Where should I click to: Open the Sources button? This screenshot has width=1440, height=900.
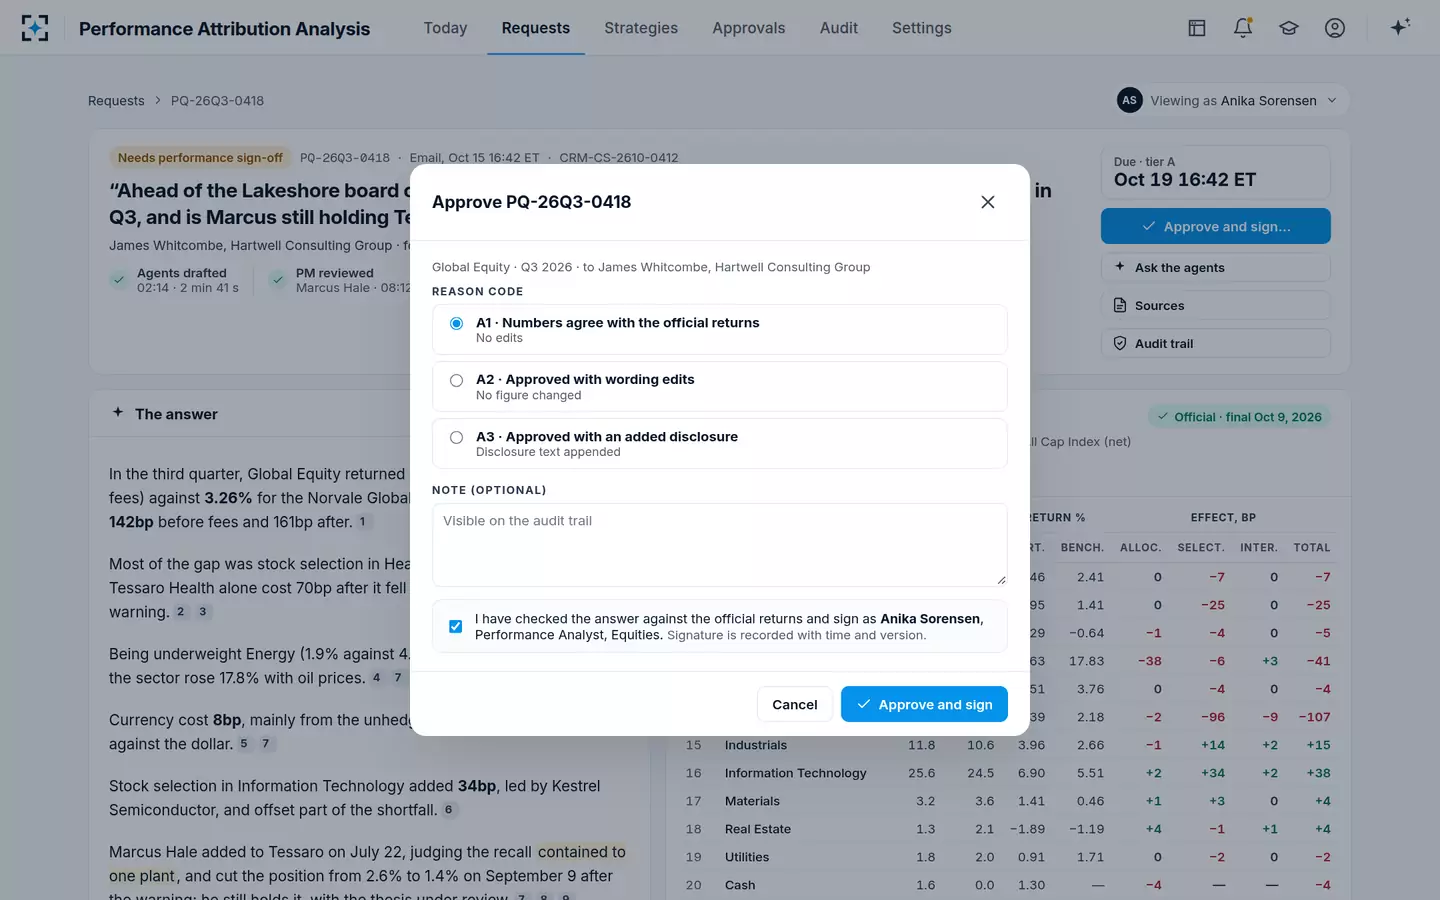1216,305
